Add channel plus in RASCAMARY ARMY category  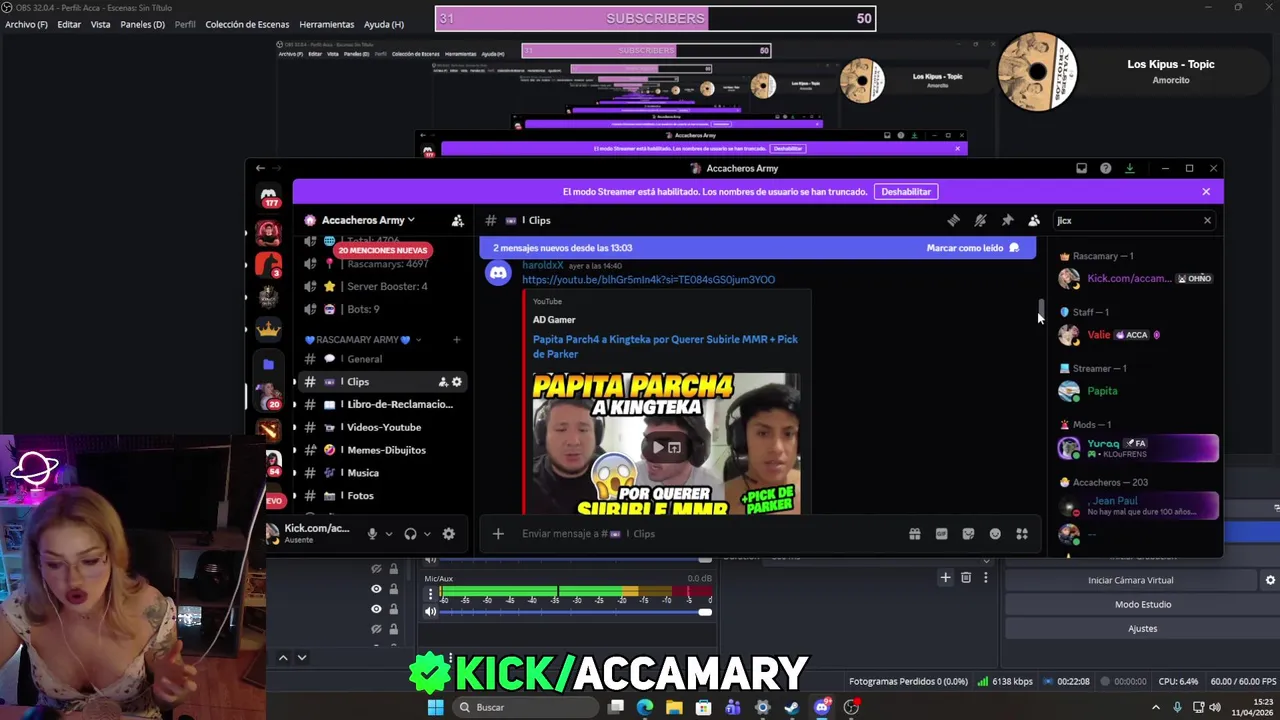pyautogui.click(x=456, y=340)
